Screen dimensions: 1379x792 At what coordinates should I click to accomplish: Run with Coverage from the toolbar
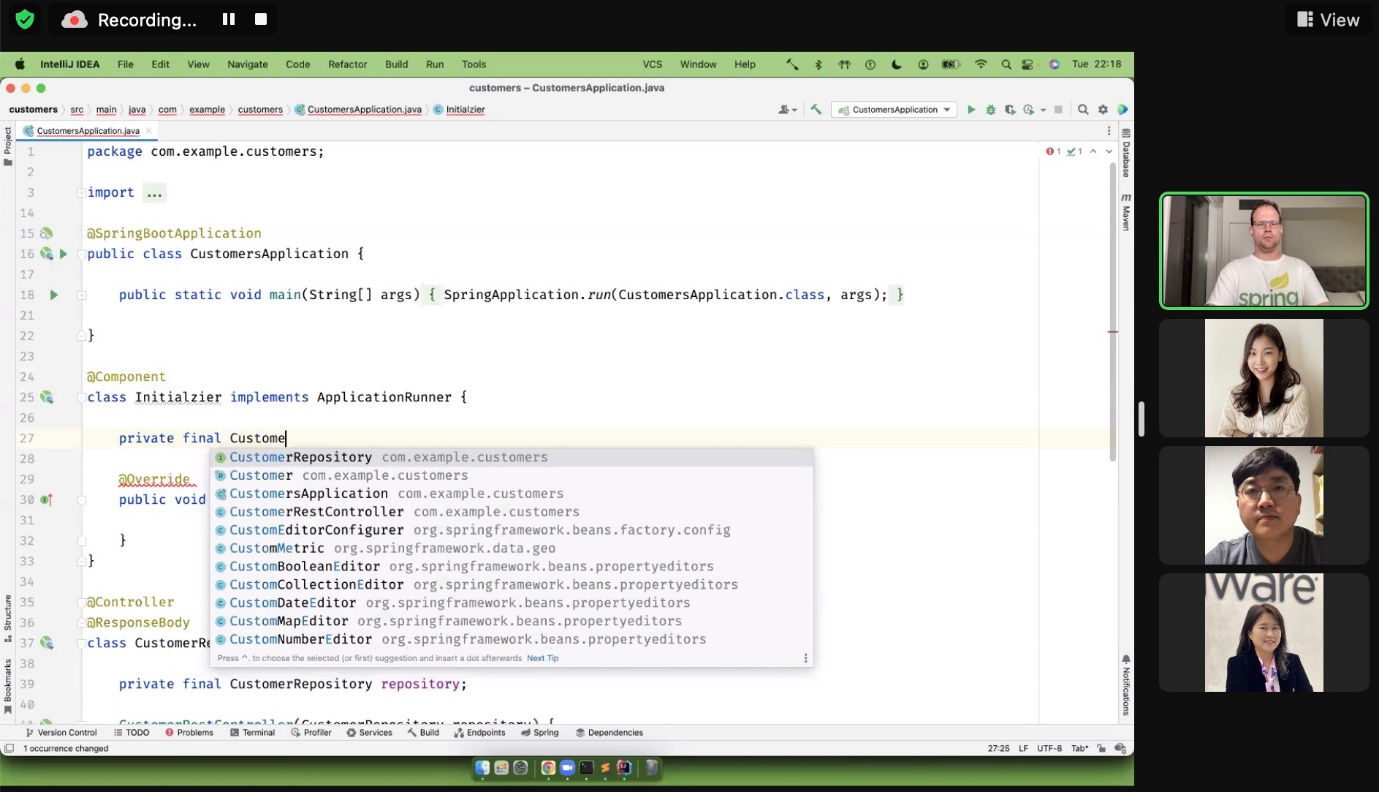[x=1010, y=110]
